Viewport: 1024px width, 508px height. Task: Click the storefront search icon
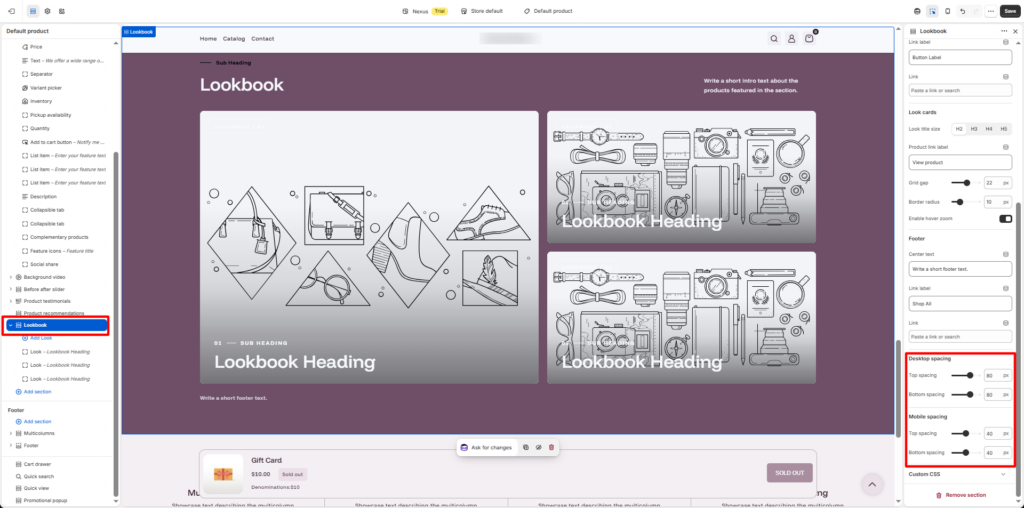[774, 39]
